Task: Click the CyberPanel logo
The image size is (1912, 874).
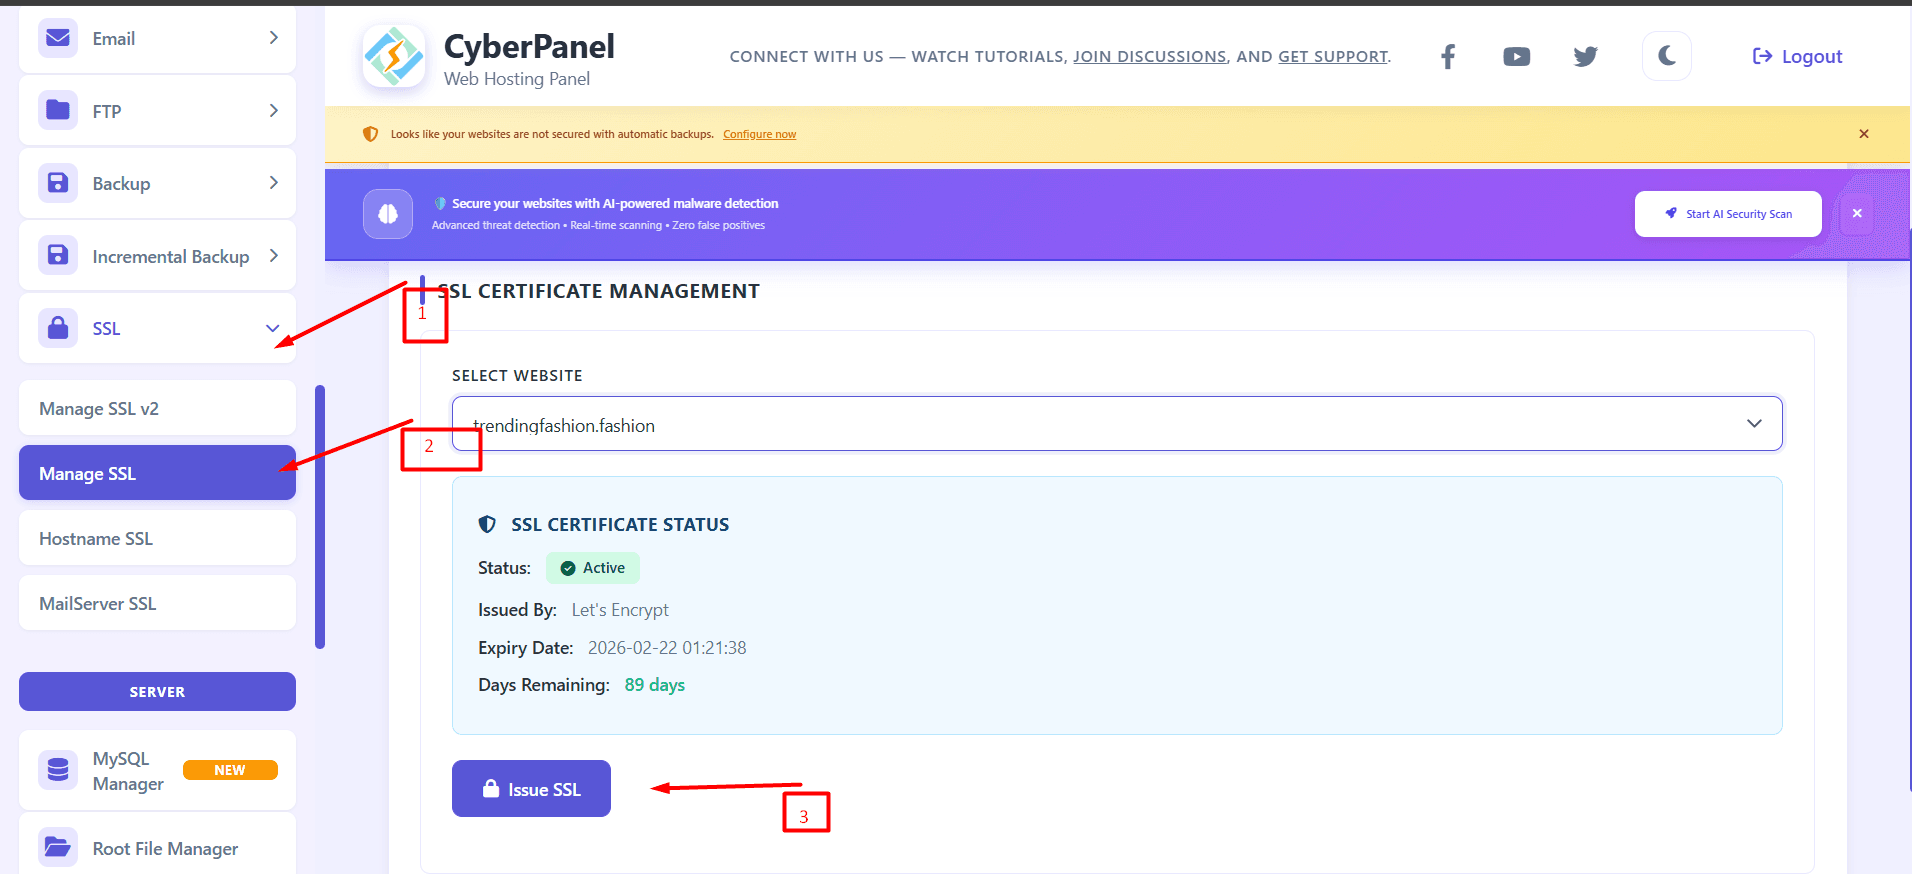Action: coord(394,57)
